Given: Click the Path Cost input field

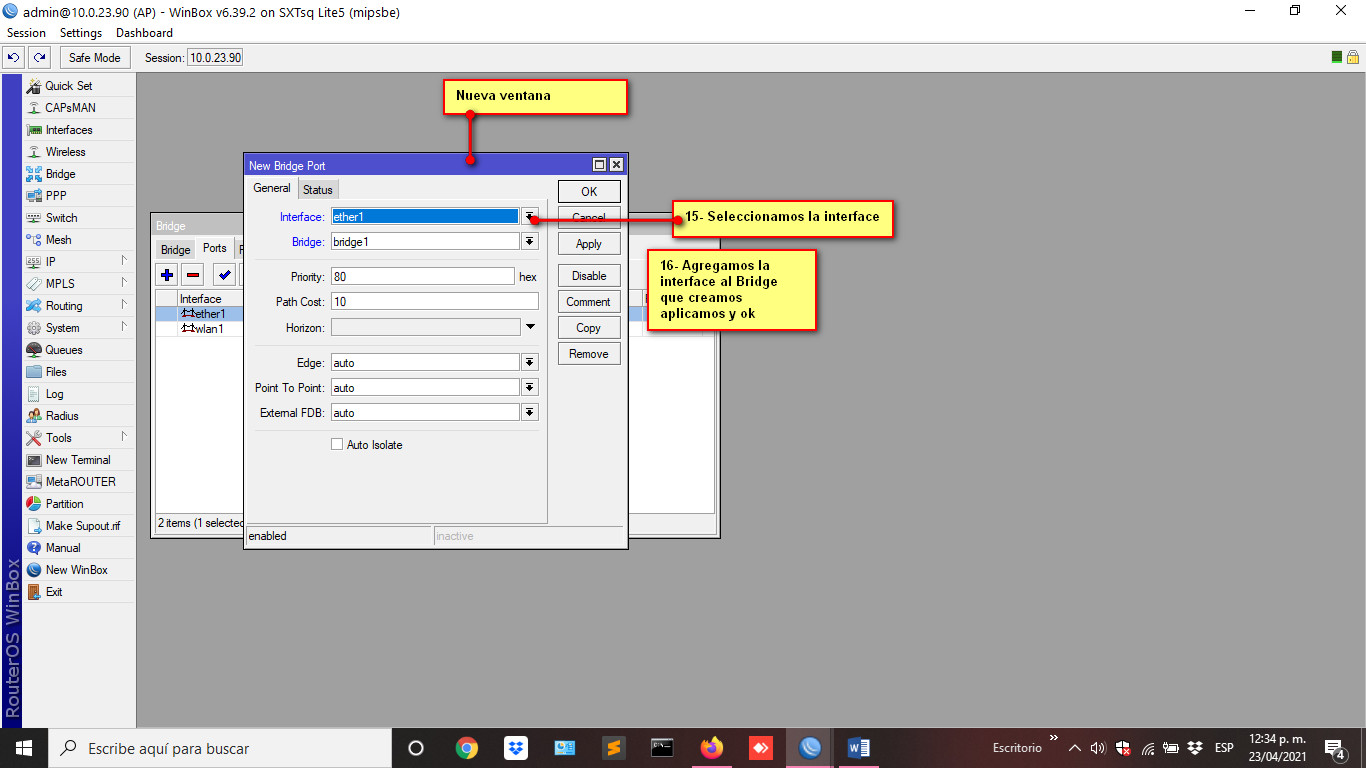Looking at the screenshot, I should [434, 301].
